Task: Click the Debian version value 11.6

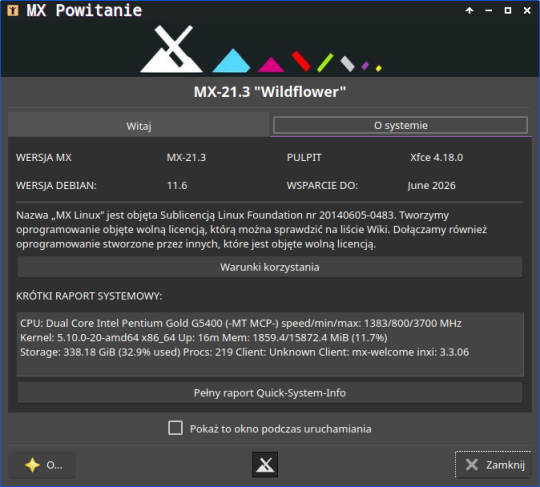Action: point(177,186)
